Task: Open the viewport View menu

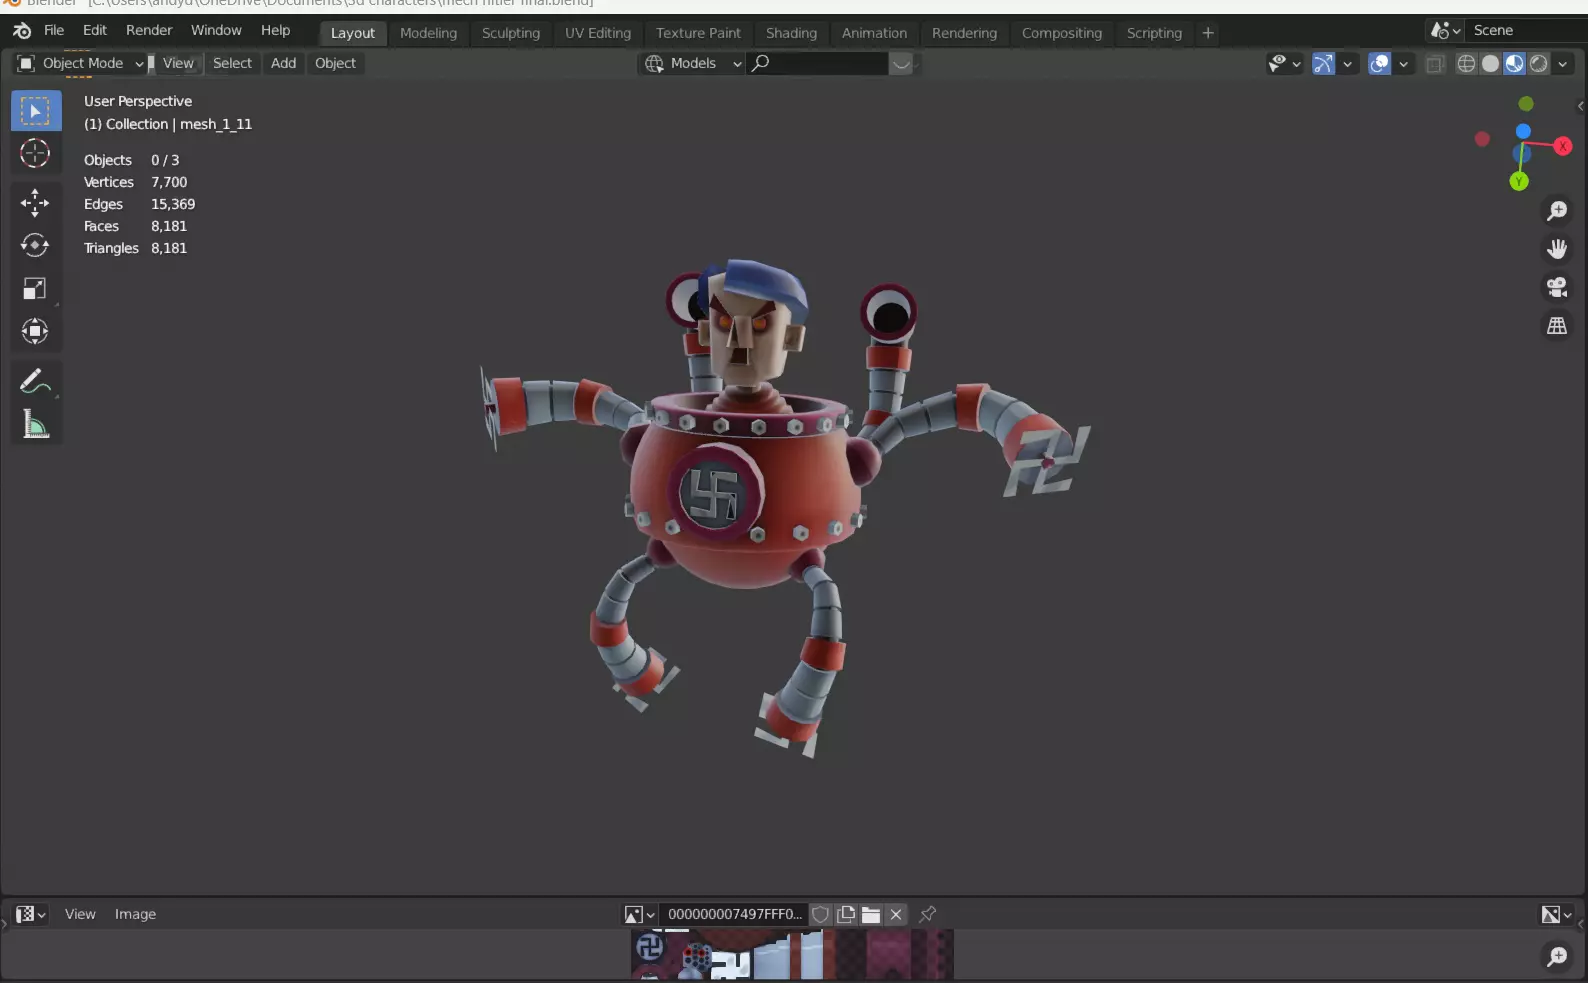Action: point(178,63)
